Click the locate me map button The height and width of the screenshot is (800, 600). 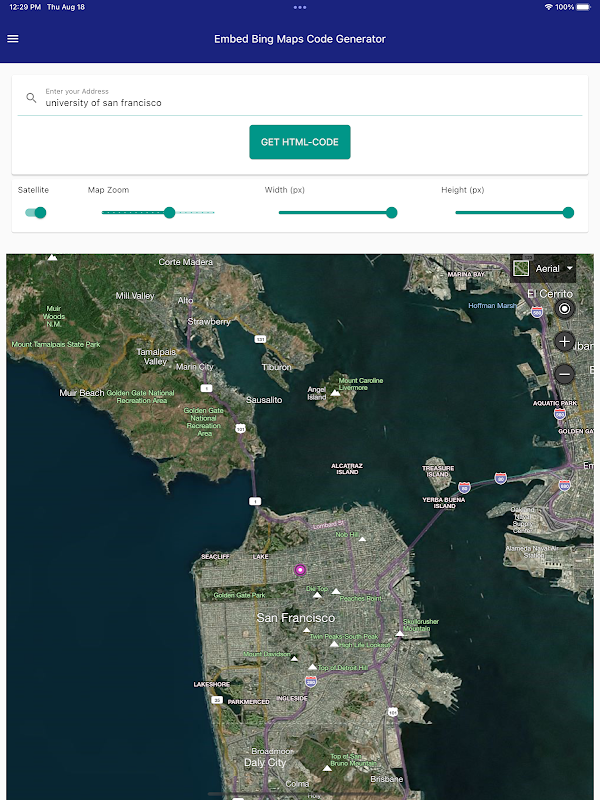tap(564, 309)
